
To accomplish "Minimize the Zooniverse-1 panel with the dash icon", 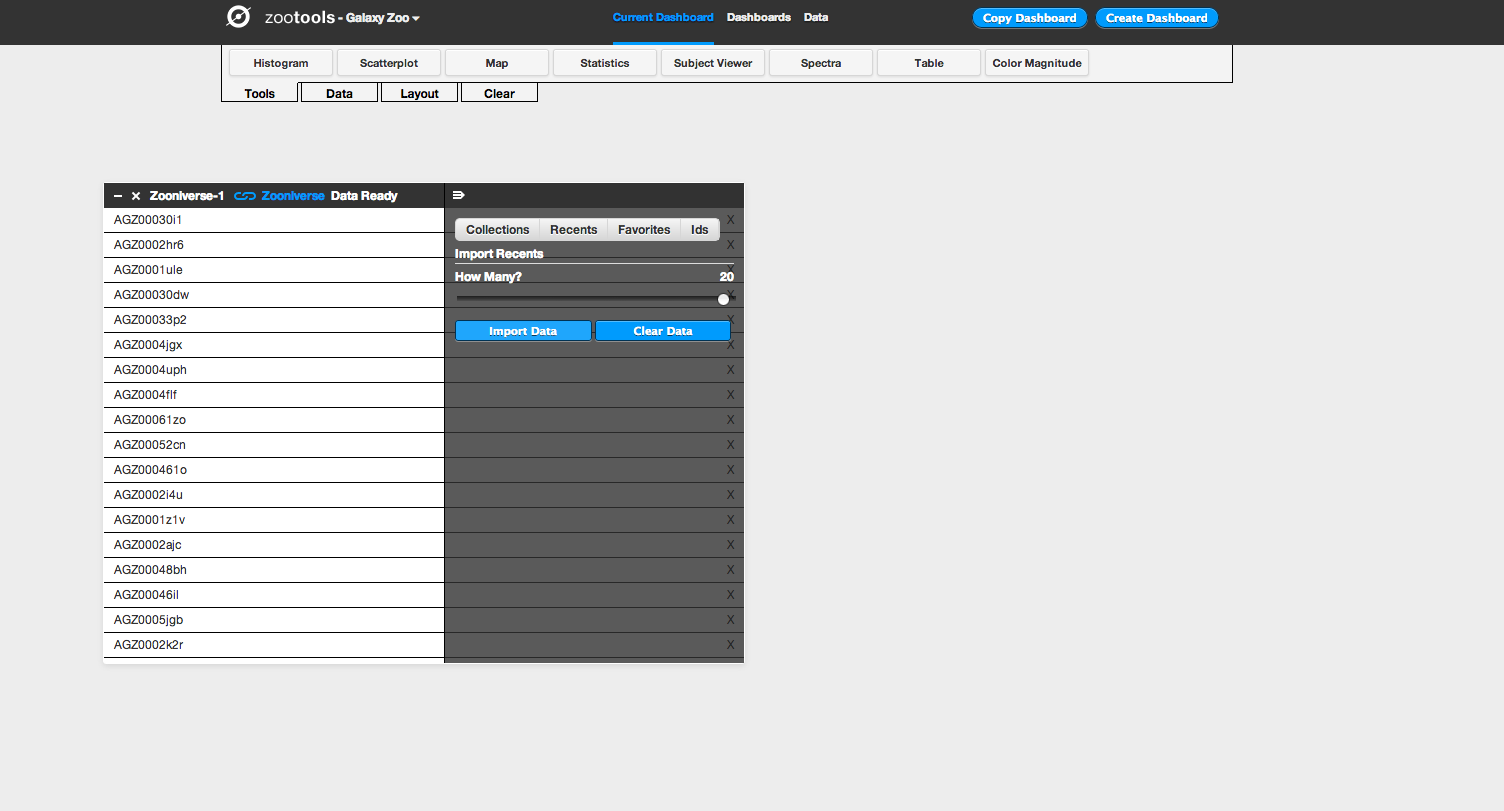I will coord(118,196).
